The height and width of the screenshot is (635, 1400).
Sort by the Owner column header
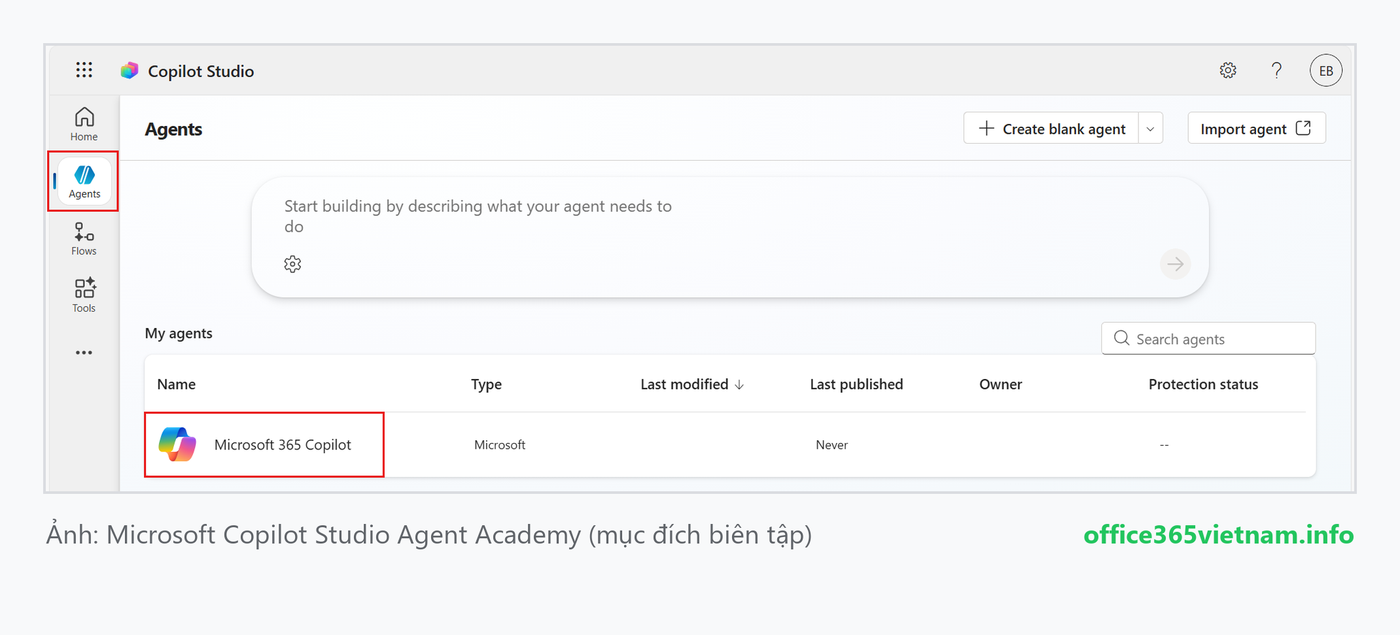click(1000, 384)
